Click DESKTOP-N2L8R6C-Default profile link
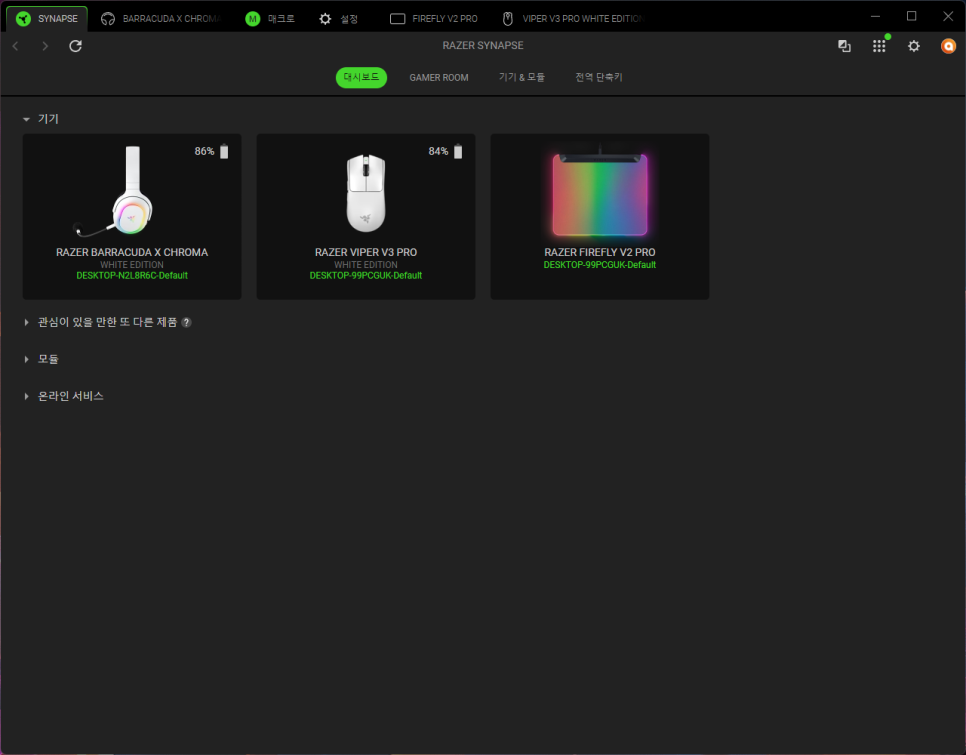Viewport: 966px width, 755px height. coord(132,276)
